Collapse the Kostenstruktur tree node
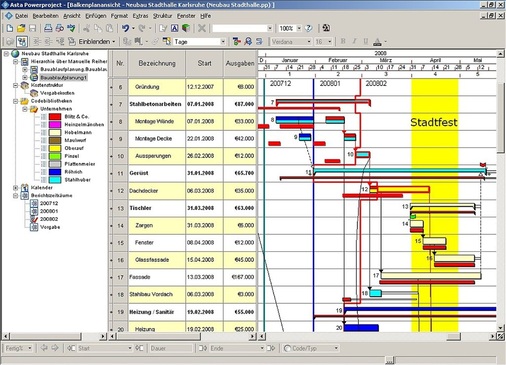The image size is (506, 365). (16, 85)
